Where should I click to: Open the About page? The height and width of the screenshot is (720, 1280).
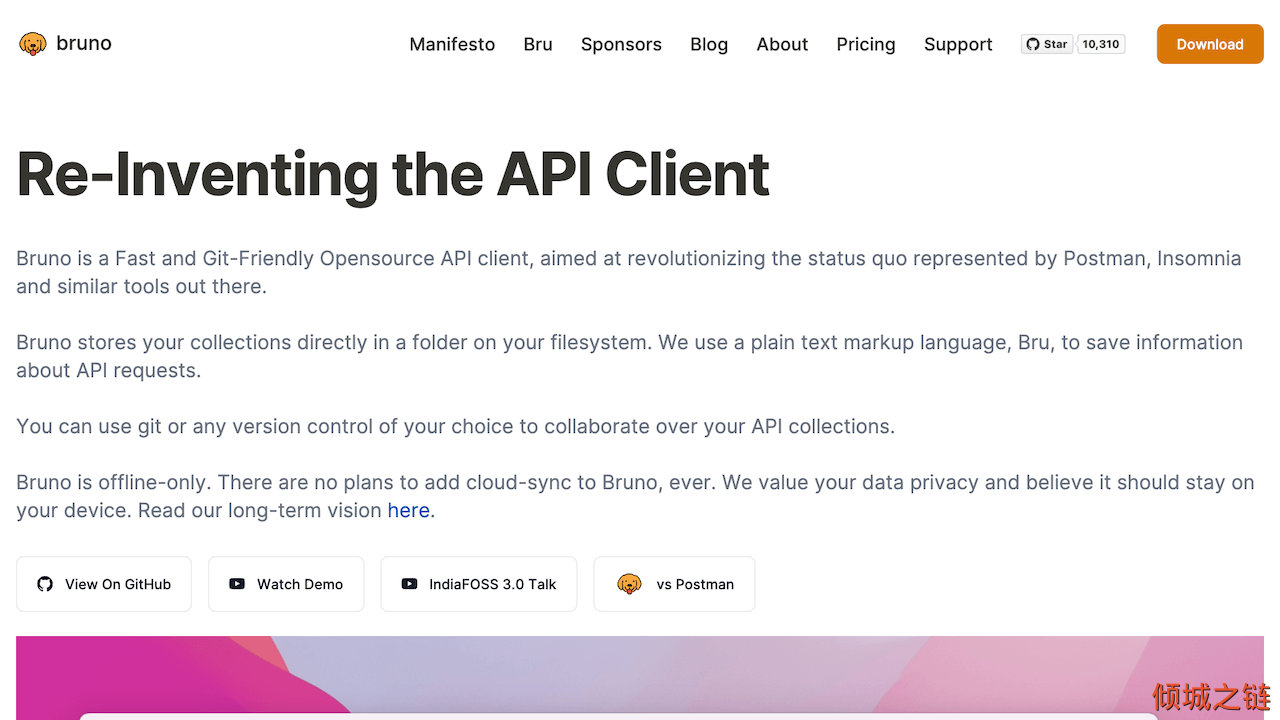tap(782, 44)
